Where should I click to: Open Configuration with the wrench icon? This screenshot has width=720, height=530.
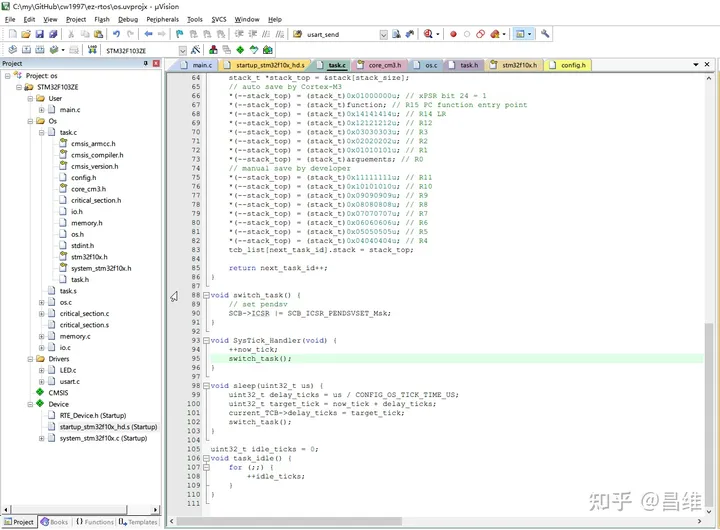point(545,34)
